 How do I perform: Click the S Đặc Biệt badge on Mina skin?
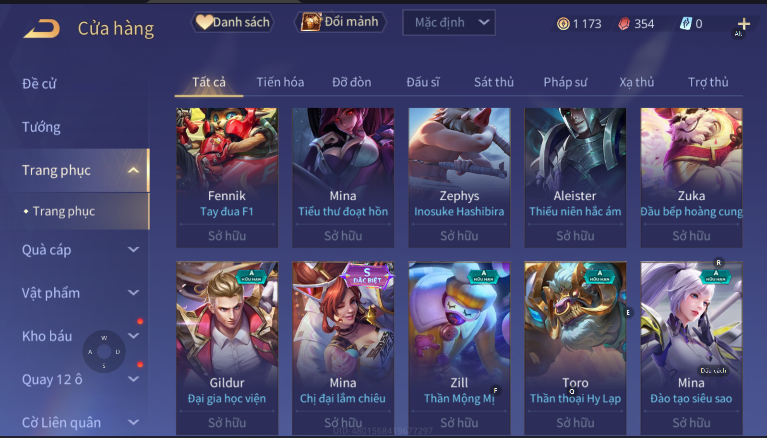367,276
